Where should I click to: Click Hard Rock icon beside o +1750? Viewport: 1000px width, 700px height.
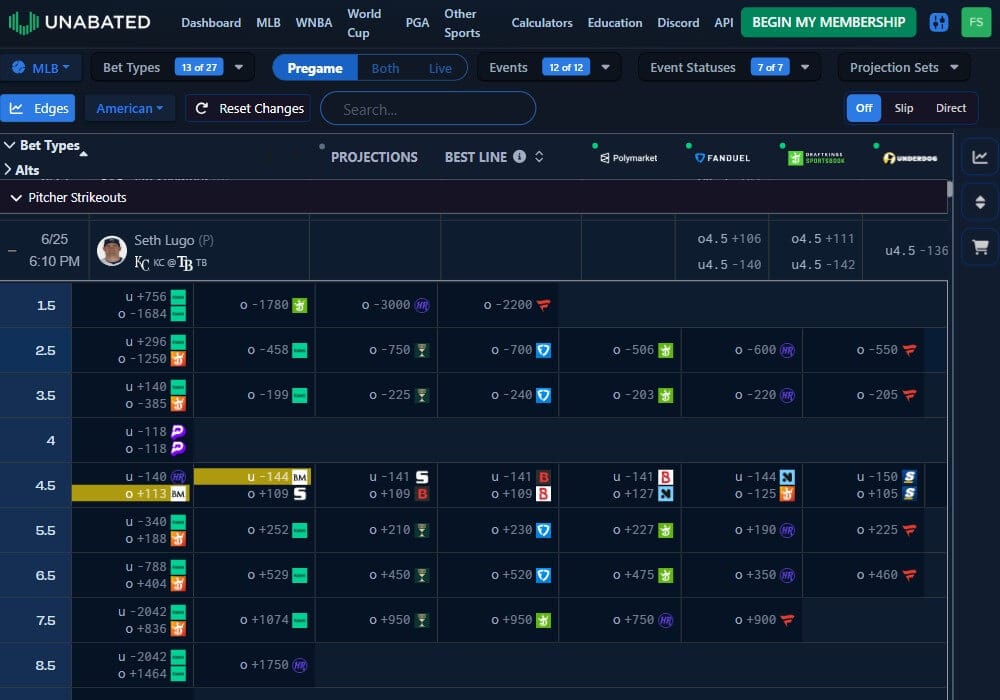300,665
